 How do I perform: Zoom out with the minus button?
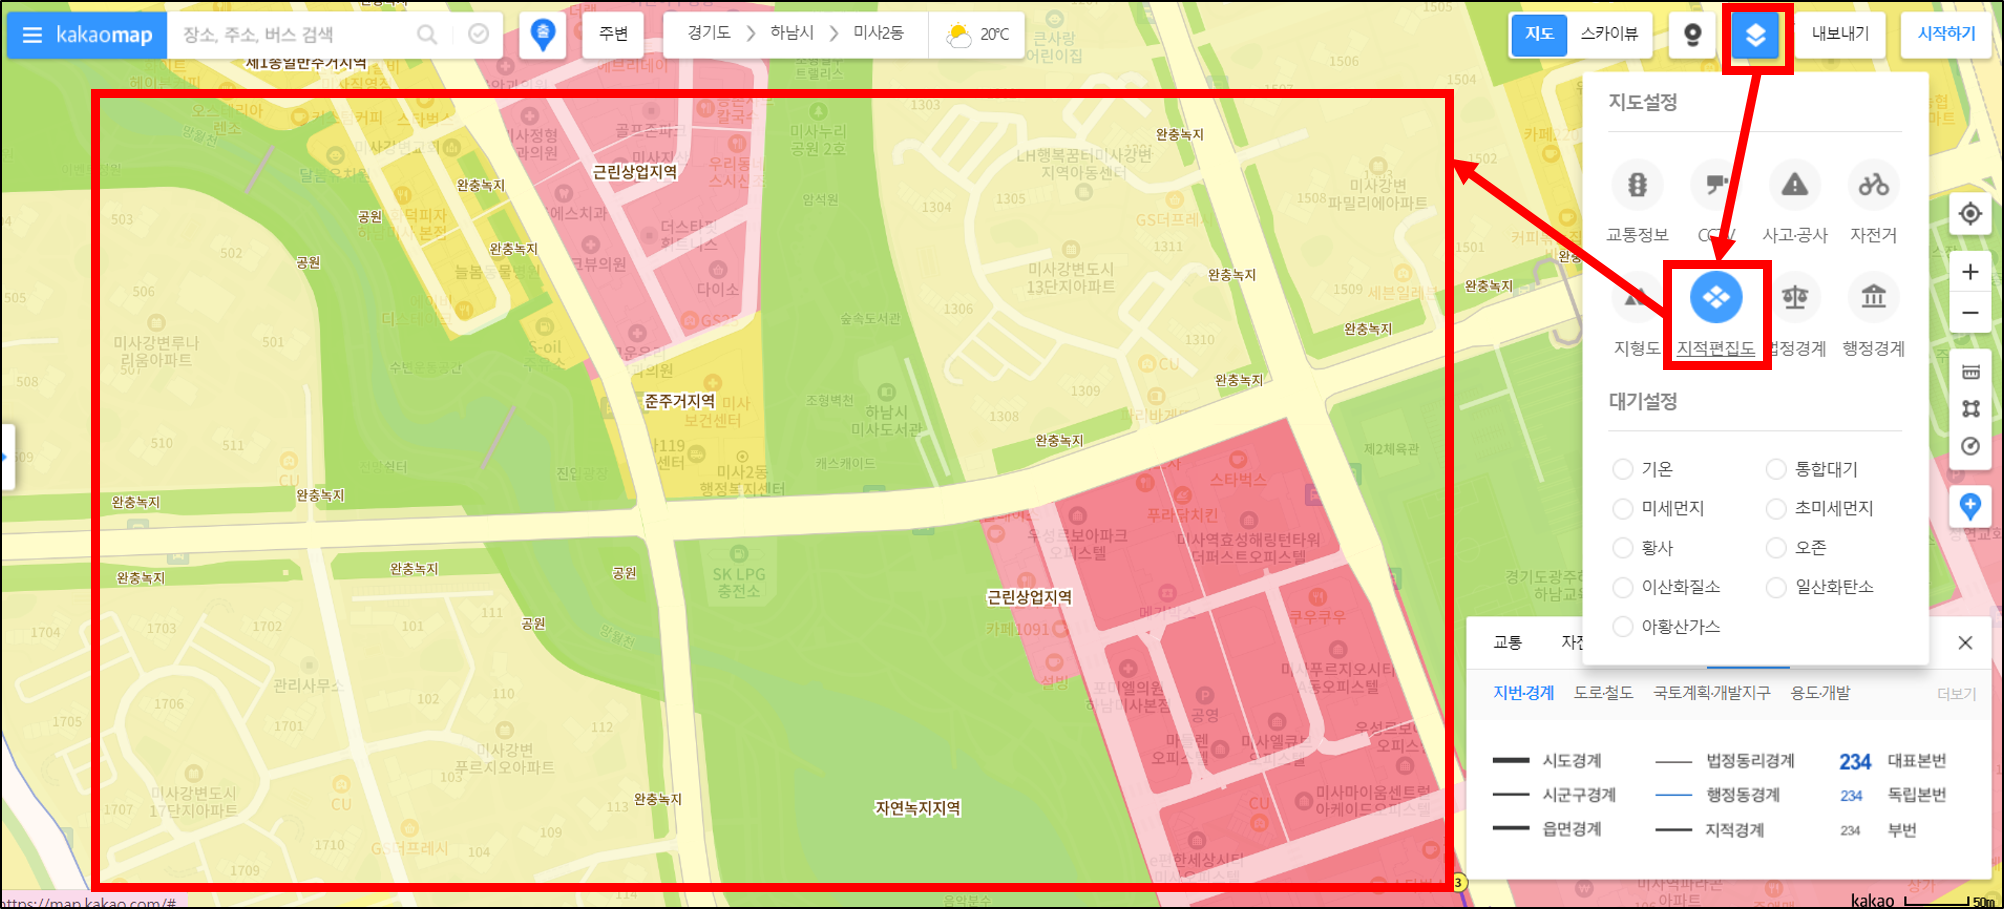1970,313
